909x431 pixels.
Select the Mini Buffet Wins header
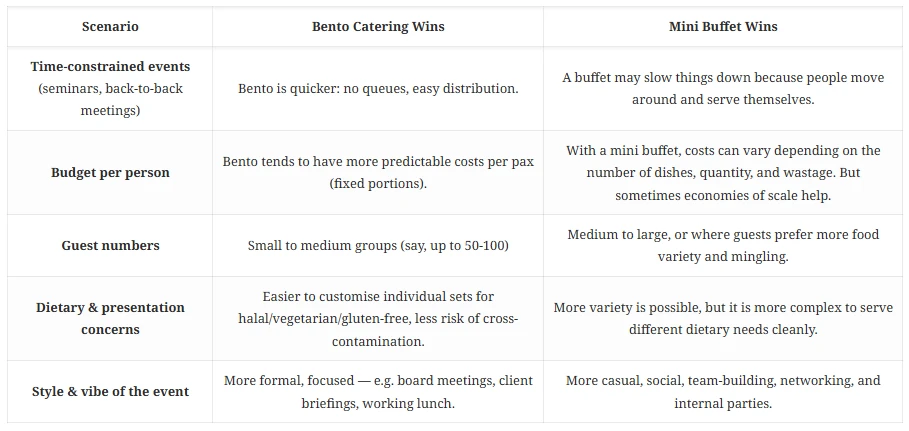(722, 27)
